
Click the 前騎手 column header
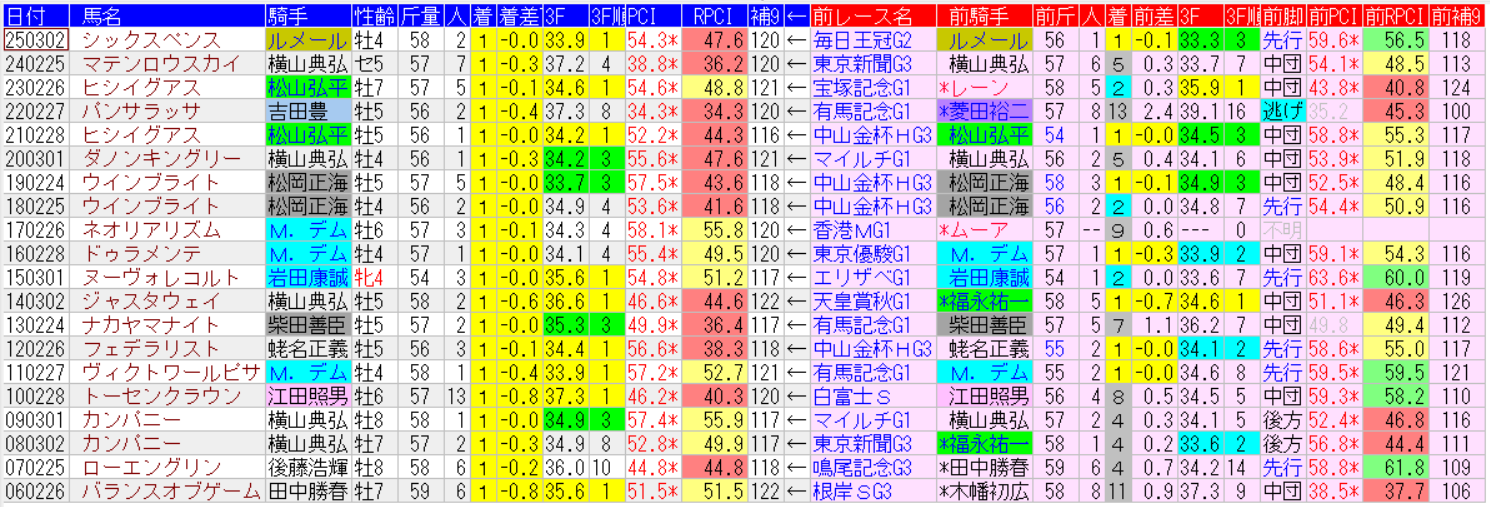pyautogui.click(x=985, y=16)
